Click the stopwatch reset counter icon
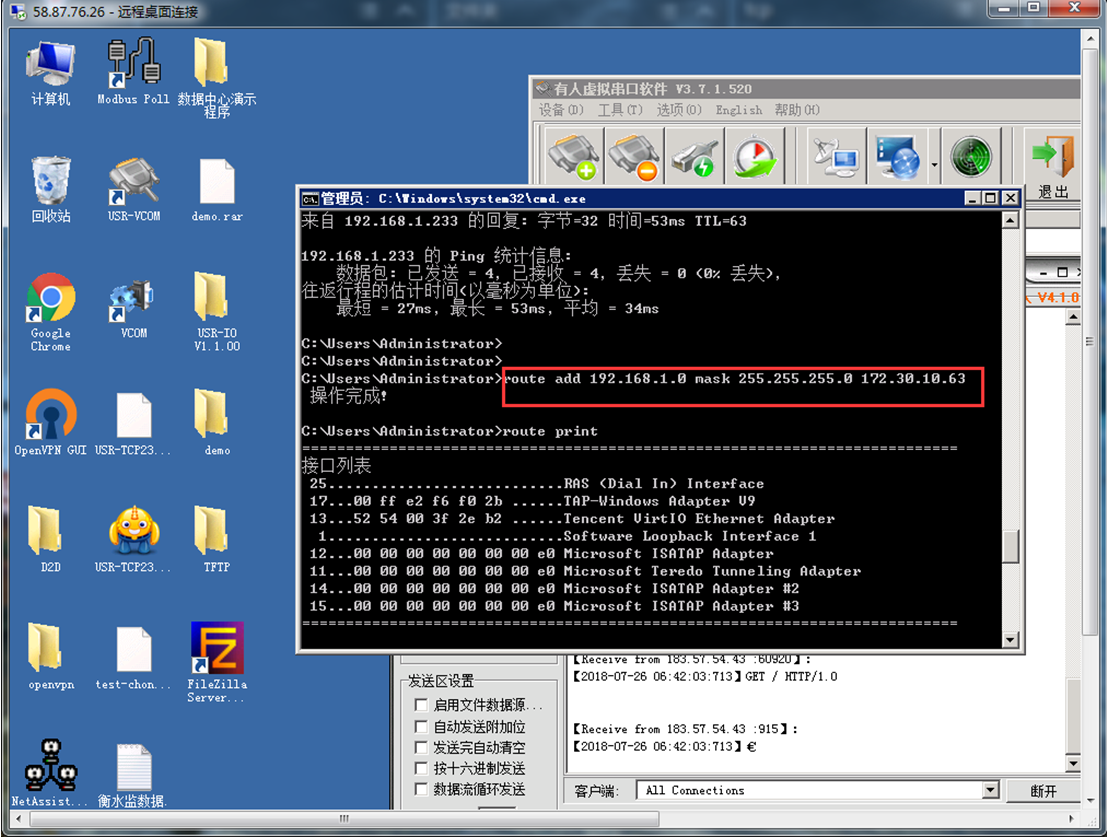This screenshot has height=837, width=1107. click(754, 157)
